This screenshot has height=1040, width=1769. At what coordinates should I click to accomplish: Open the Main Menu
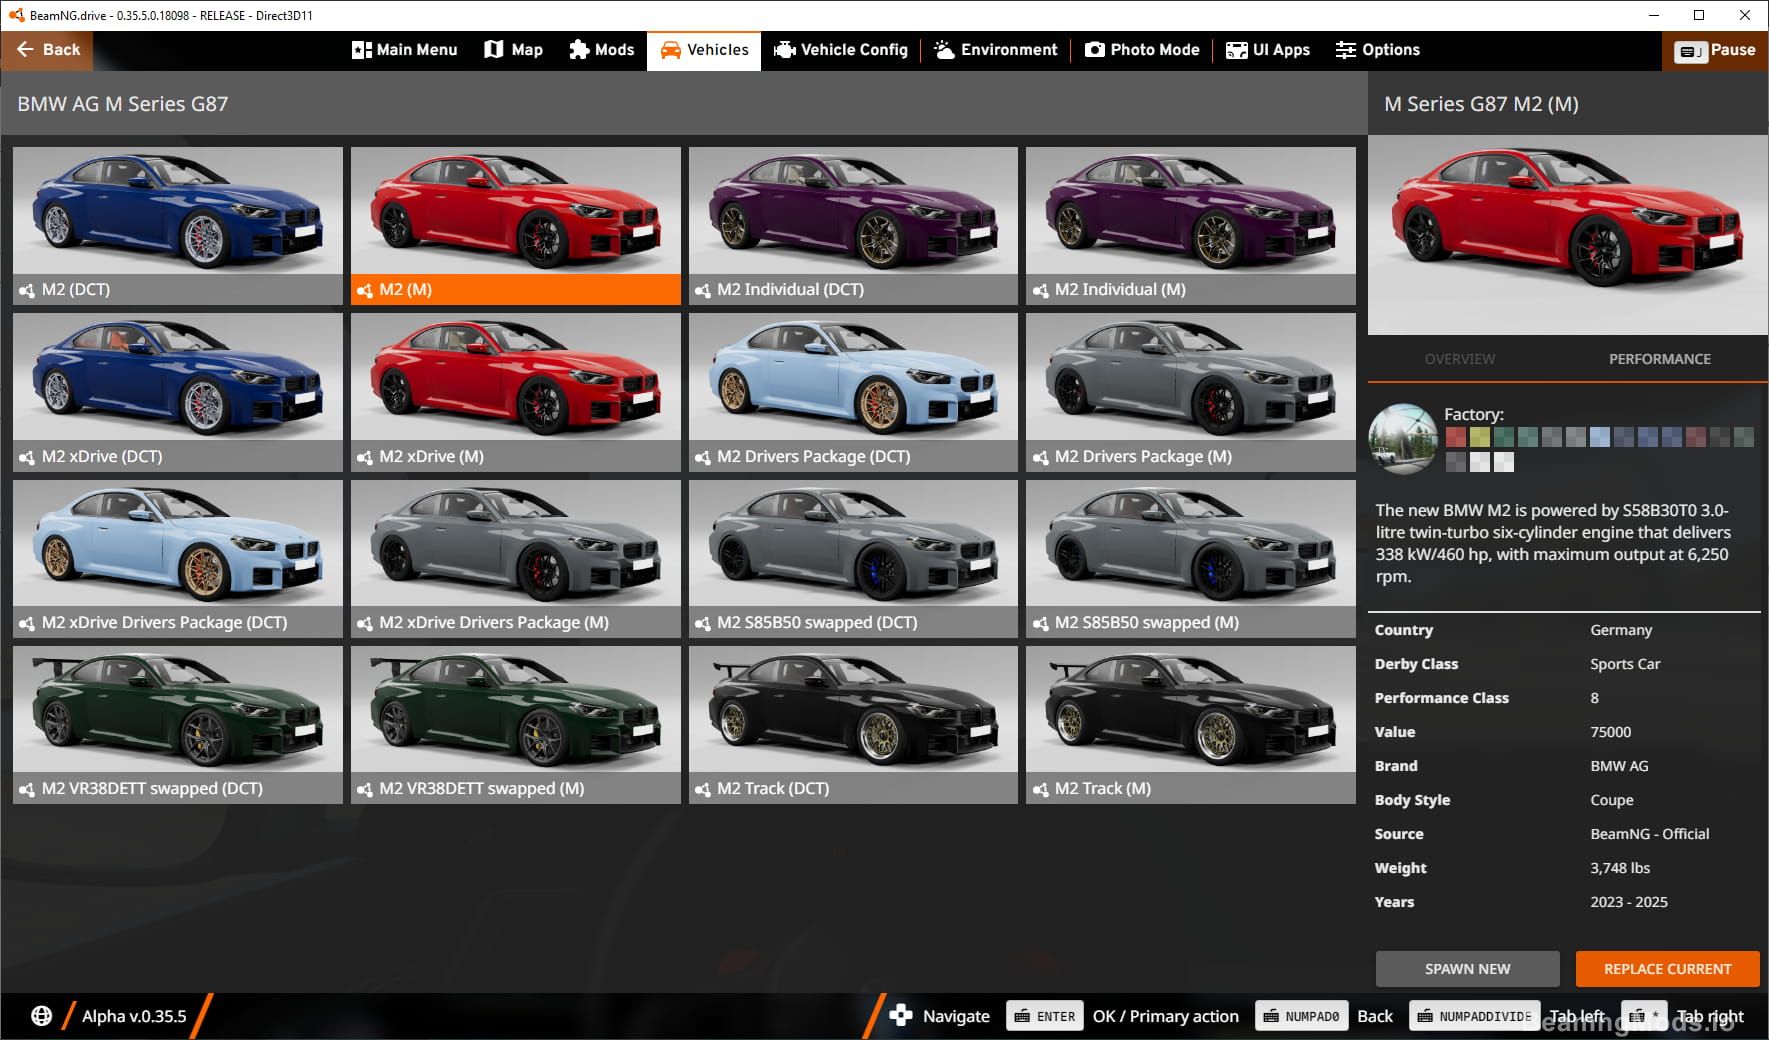click(405, 50)
